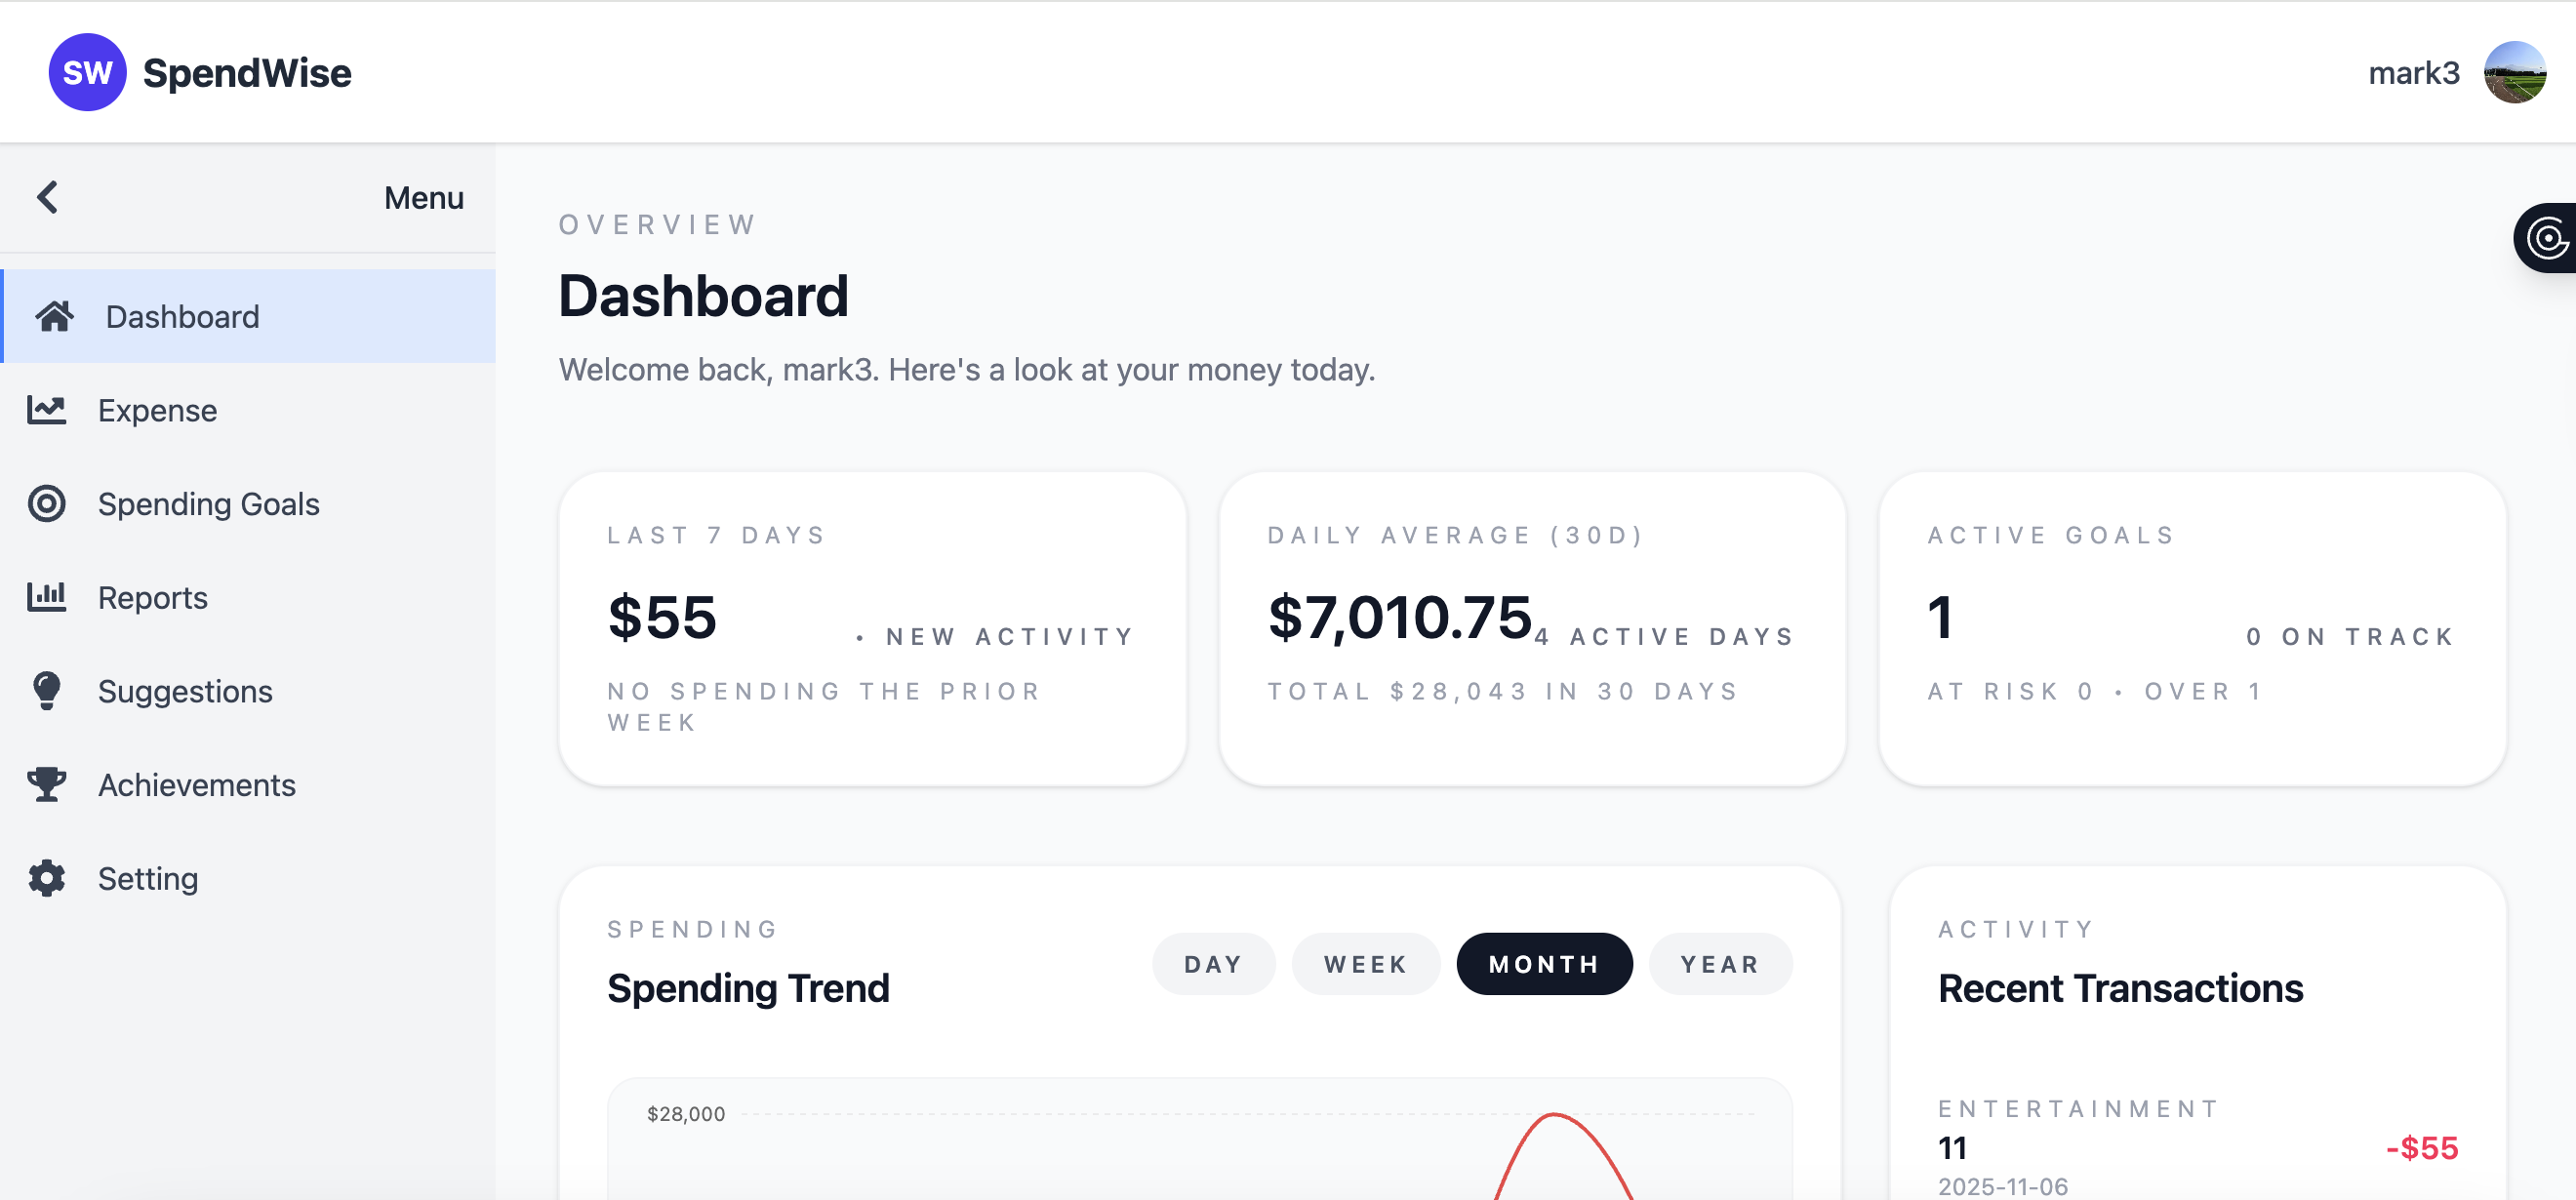The height and width of the screenshot is (1200, 2576).
Task: Click the Suggestions lightbulb icon
Action: click(x=46, y=690)
